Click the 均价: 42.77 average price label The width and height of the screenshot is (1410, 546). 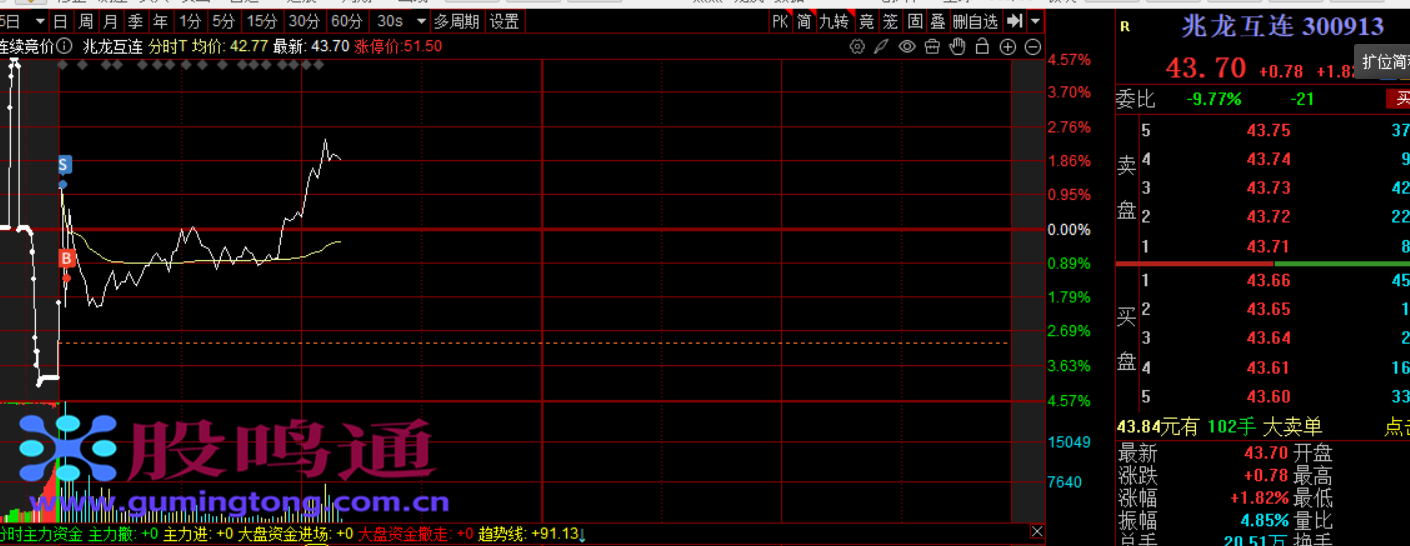pos(230,46)
